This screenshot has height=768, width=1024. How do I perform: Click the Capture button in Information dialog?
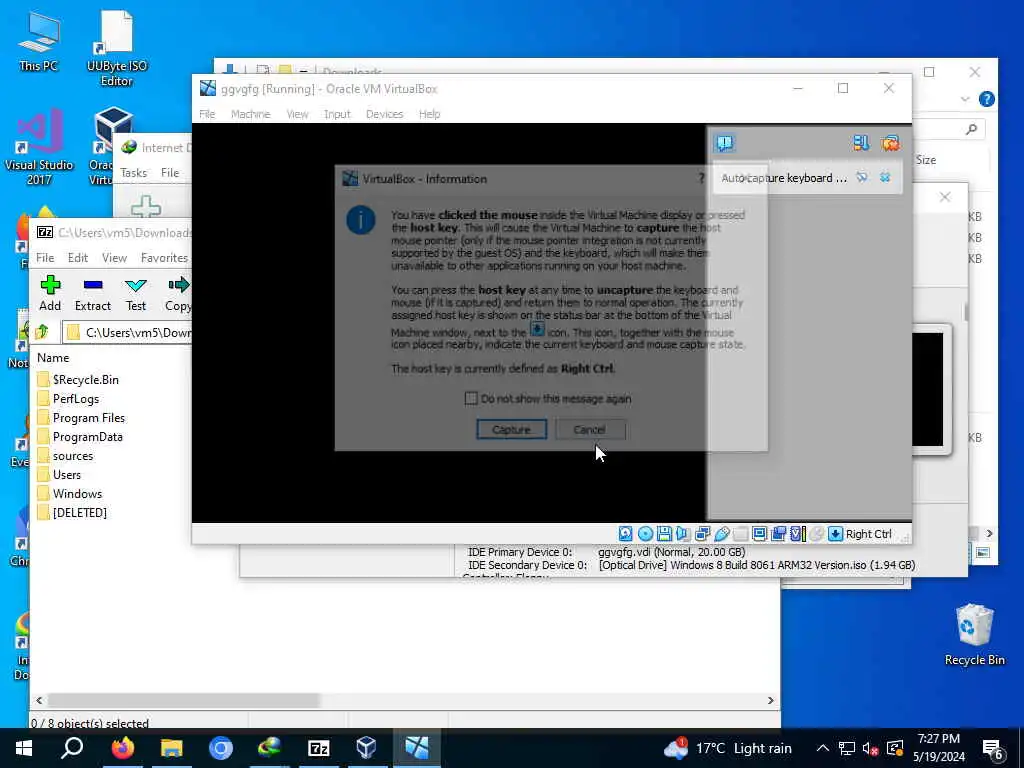tap(511, 430)
